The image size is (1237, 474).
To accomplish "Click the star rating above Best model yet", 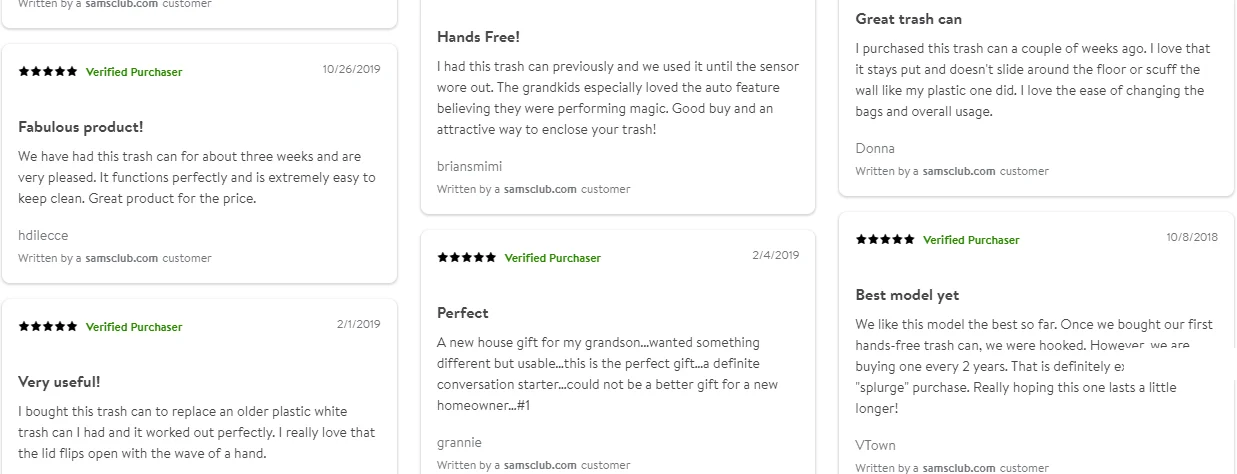I will coord(885,240).
